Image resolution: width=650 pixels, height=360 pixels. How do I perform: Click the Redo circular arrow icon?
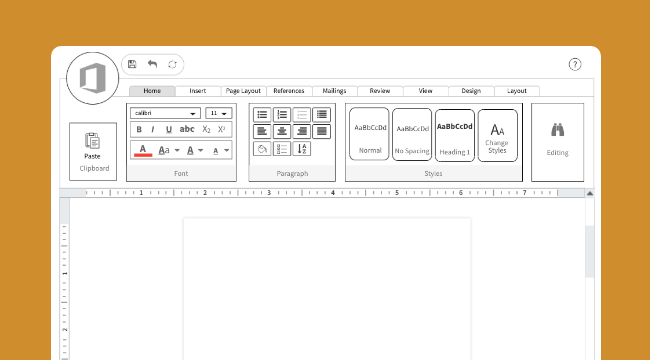point(172,64)
